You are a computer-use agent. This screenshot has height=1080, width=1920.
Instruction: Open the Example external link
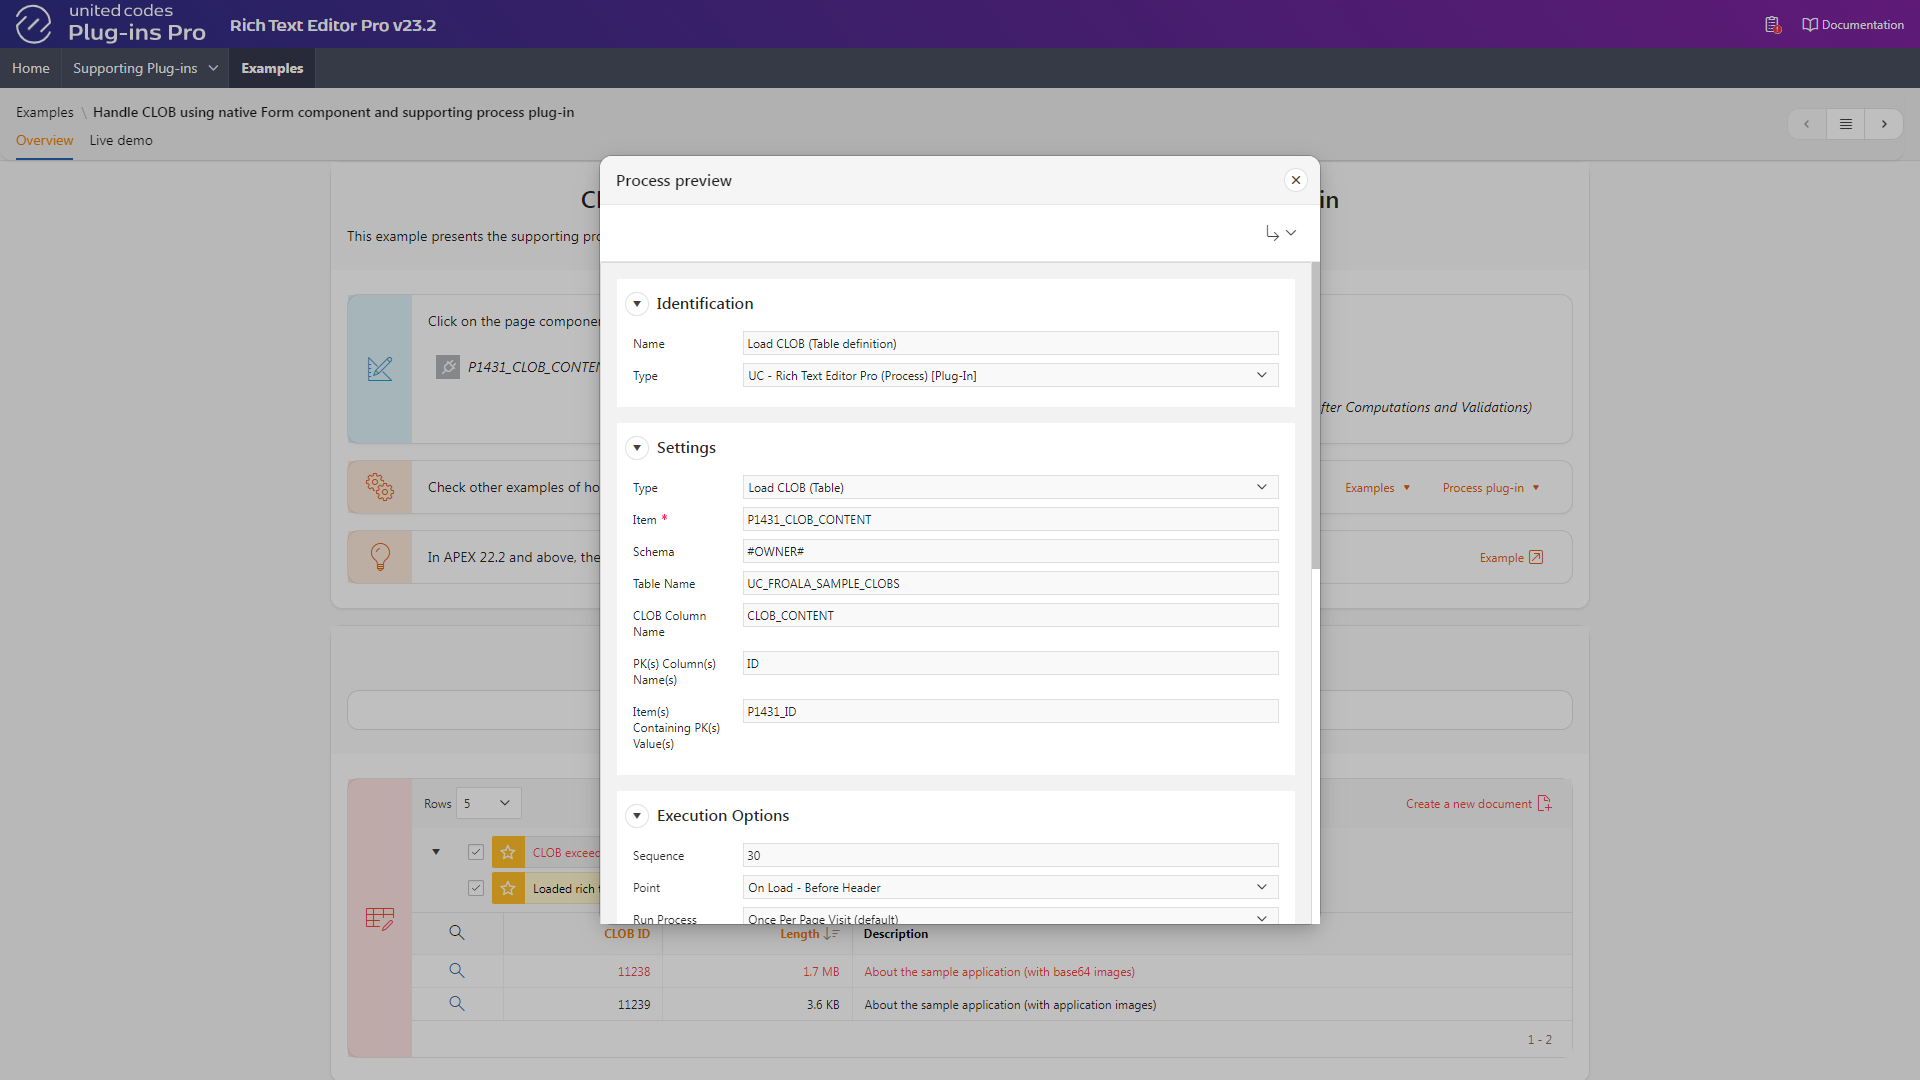(1511, 558)
